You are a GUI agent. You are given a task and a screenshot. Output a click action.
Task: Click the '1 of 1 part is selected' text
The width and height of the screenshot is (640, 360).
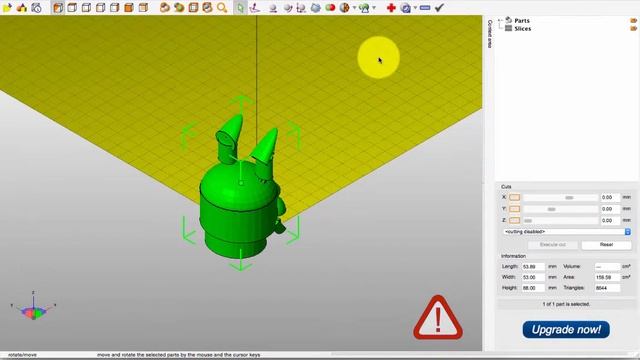coord(566,304)
